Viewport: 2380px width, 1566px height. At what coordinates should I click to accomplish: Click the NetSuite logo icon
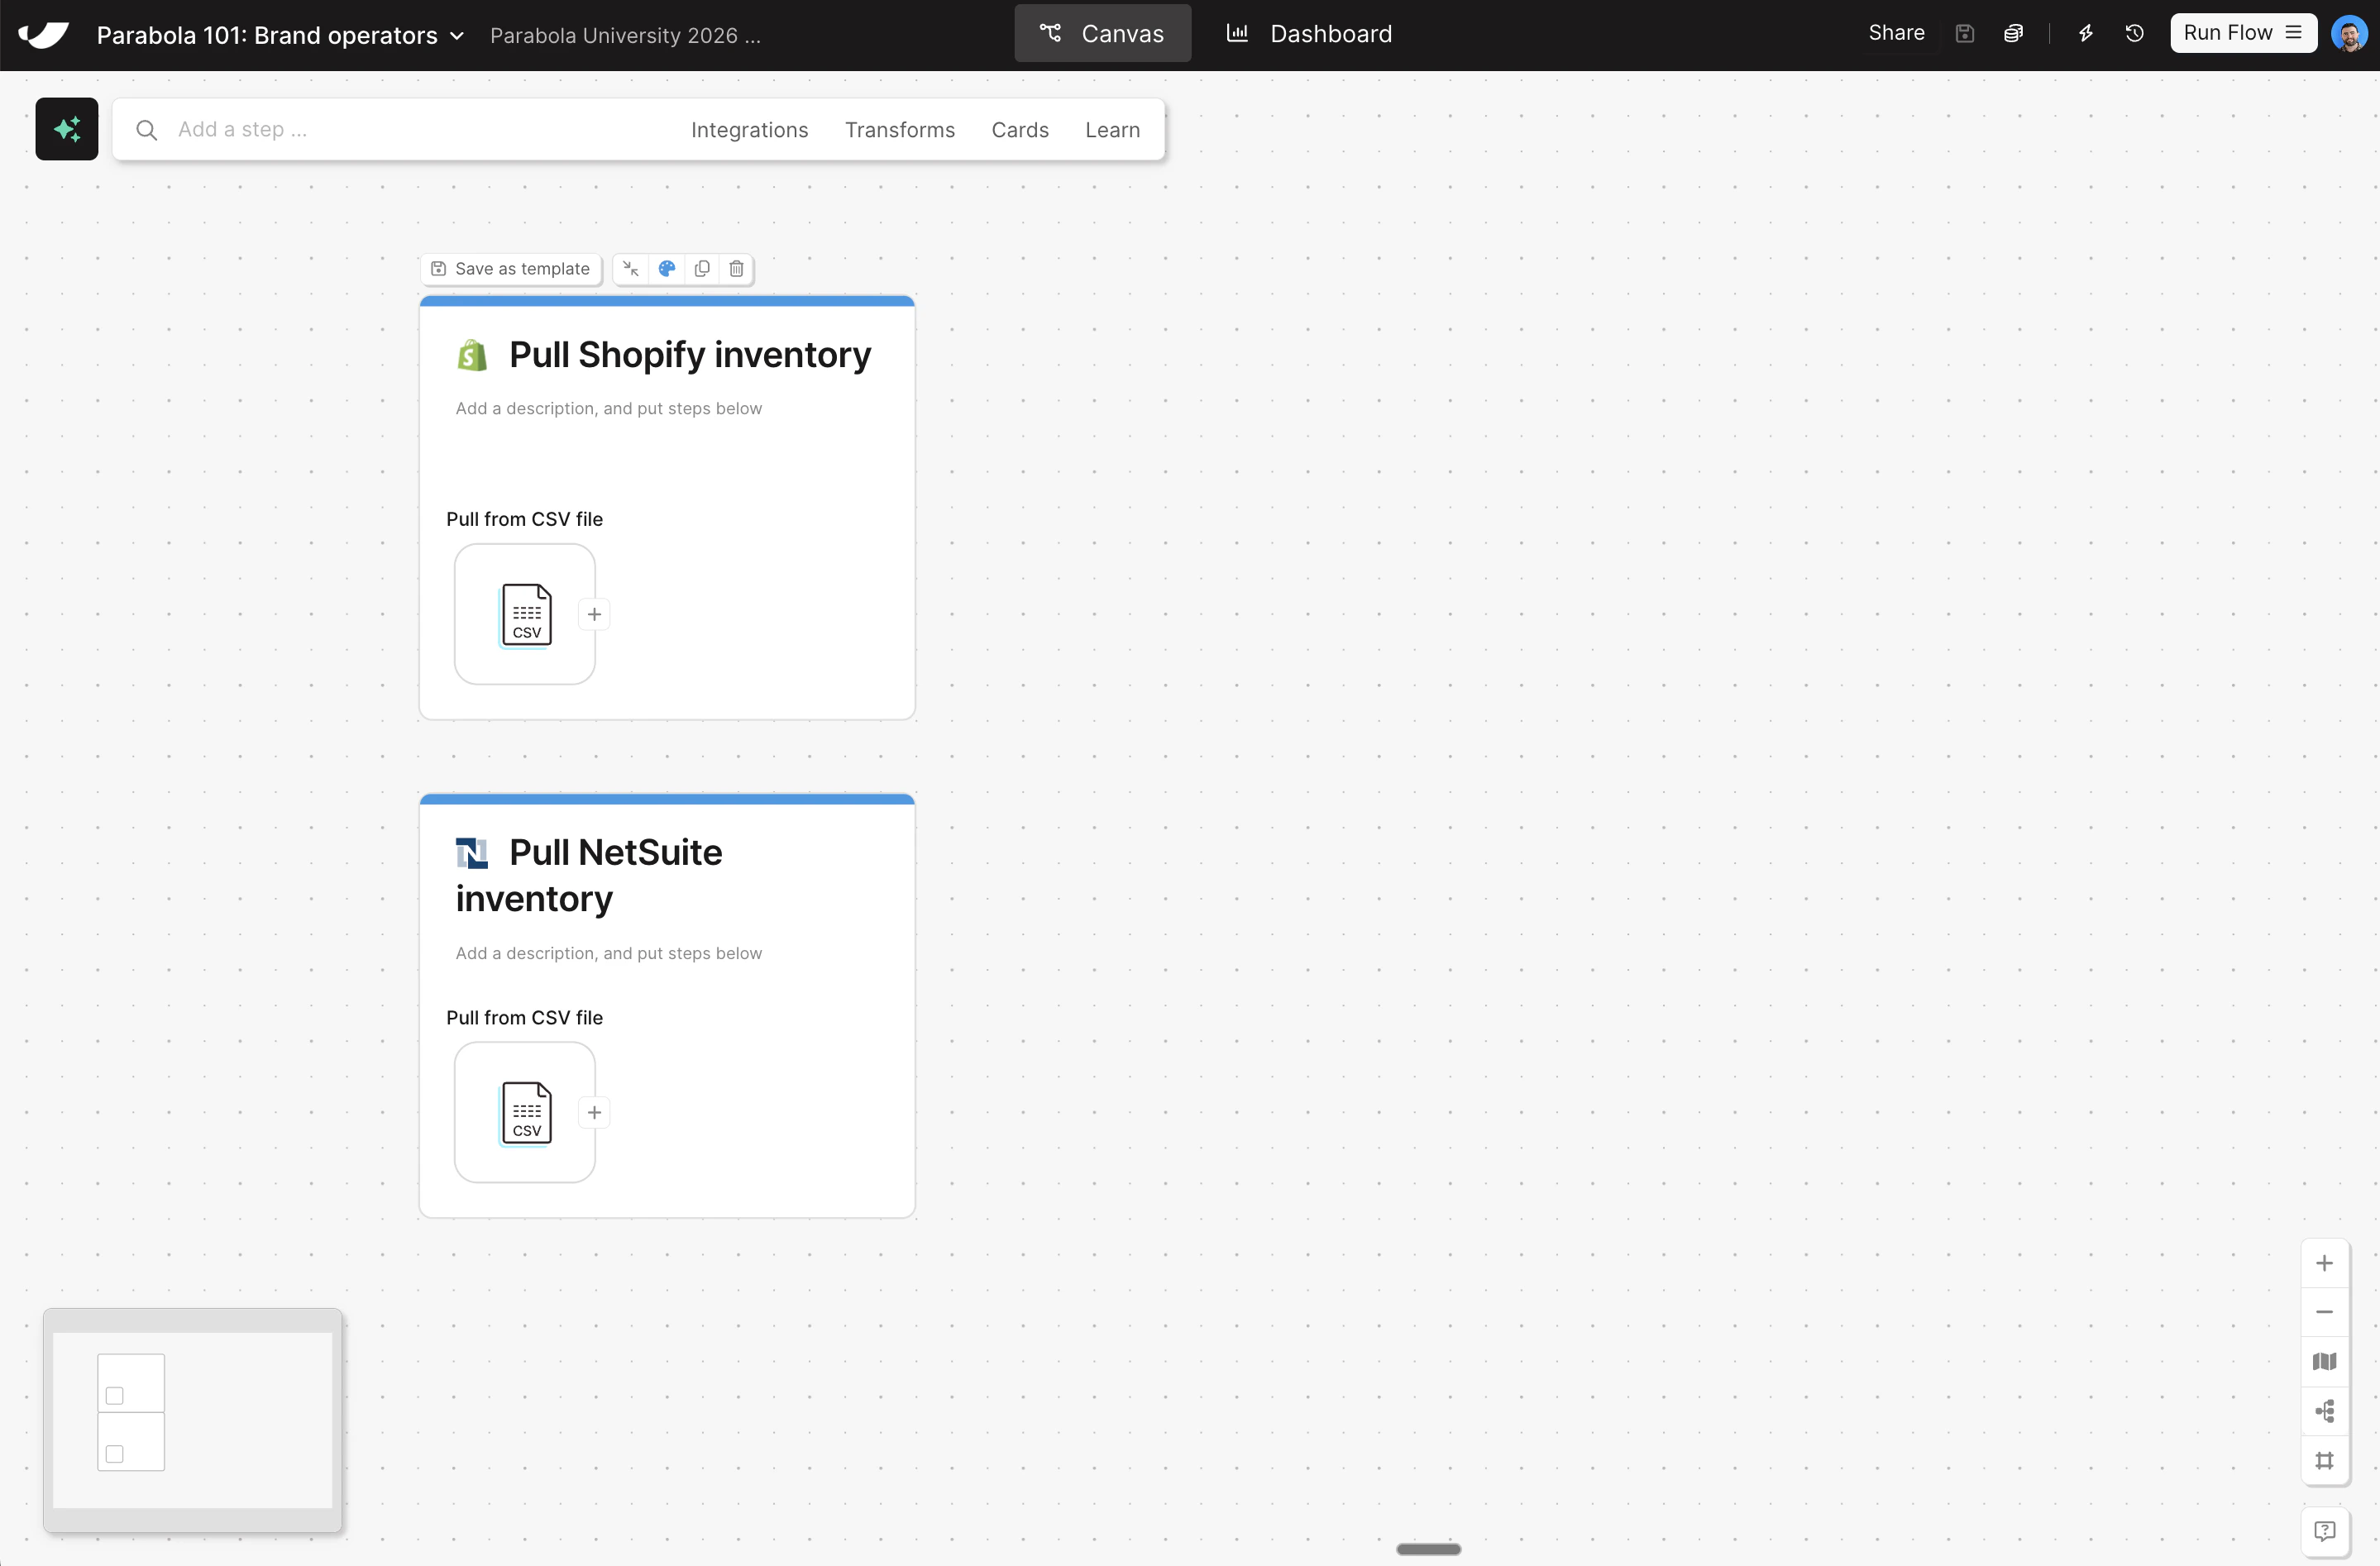pos(472,853)
